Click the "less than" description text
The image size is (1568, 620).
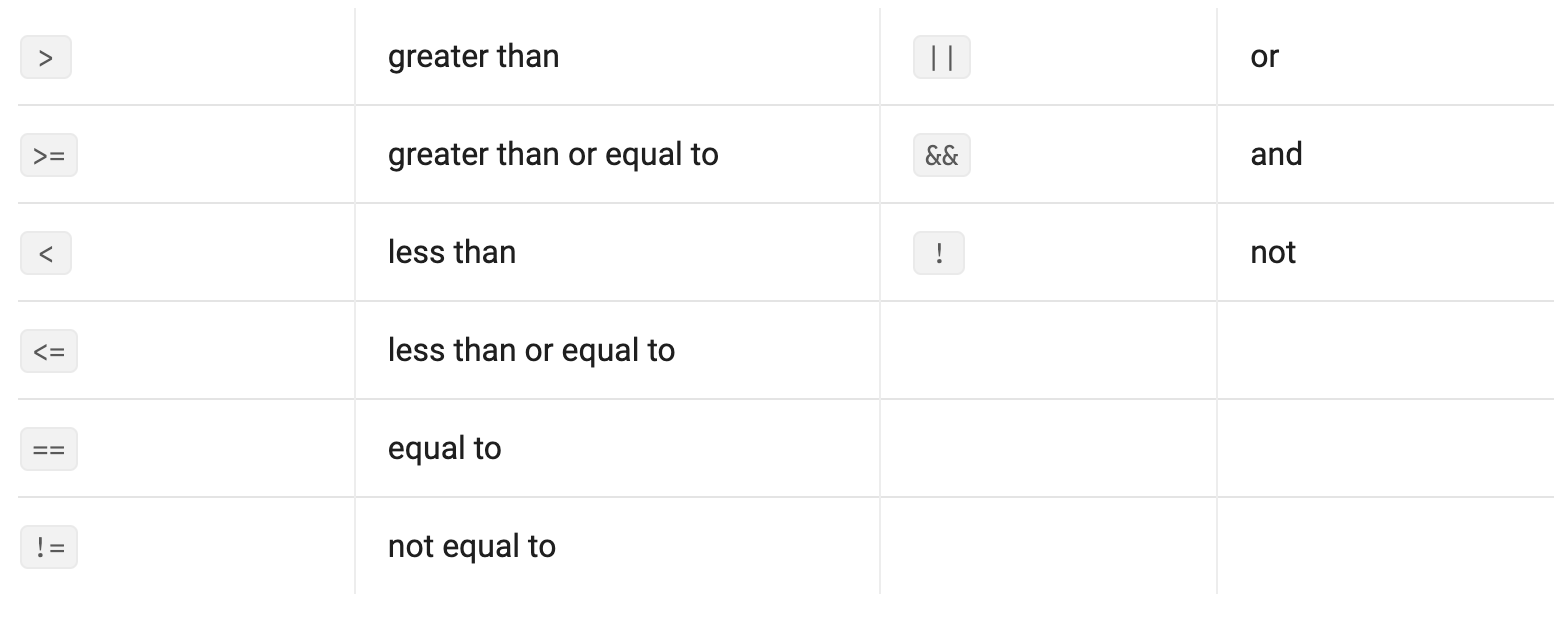pyautogui.click(x=452, y=252)
